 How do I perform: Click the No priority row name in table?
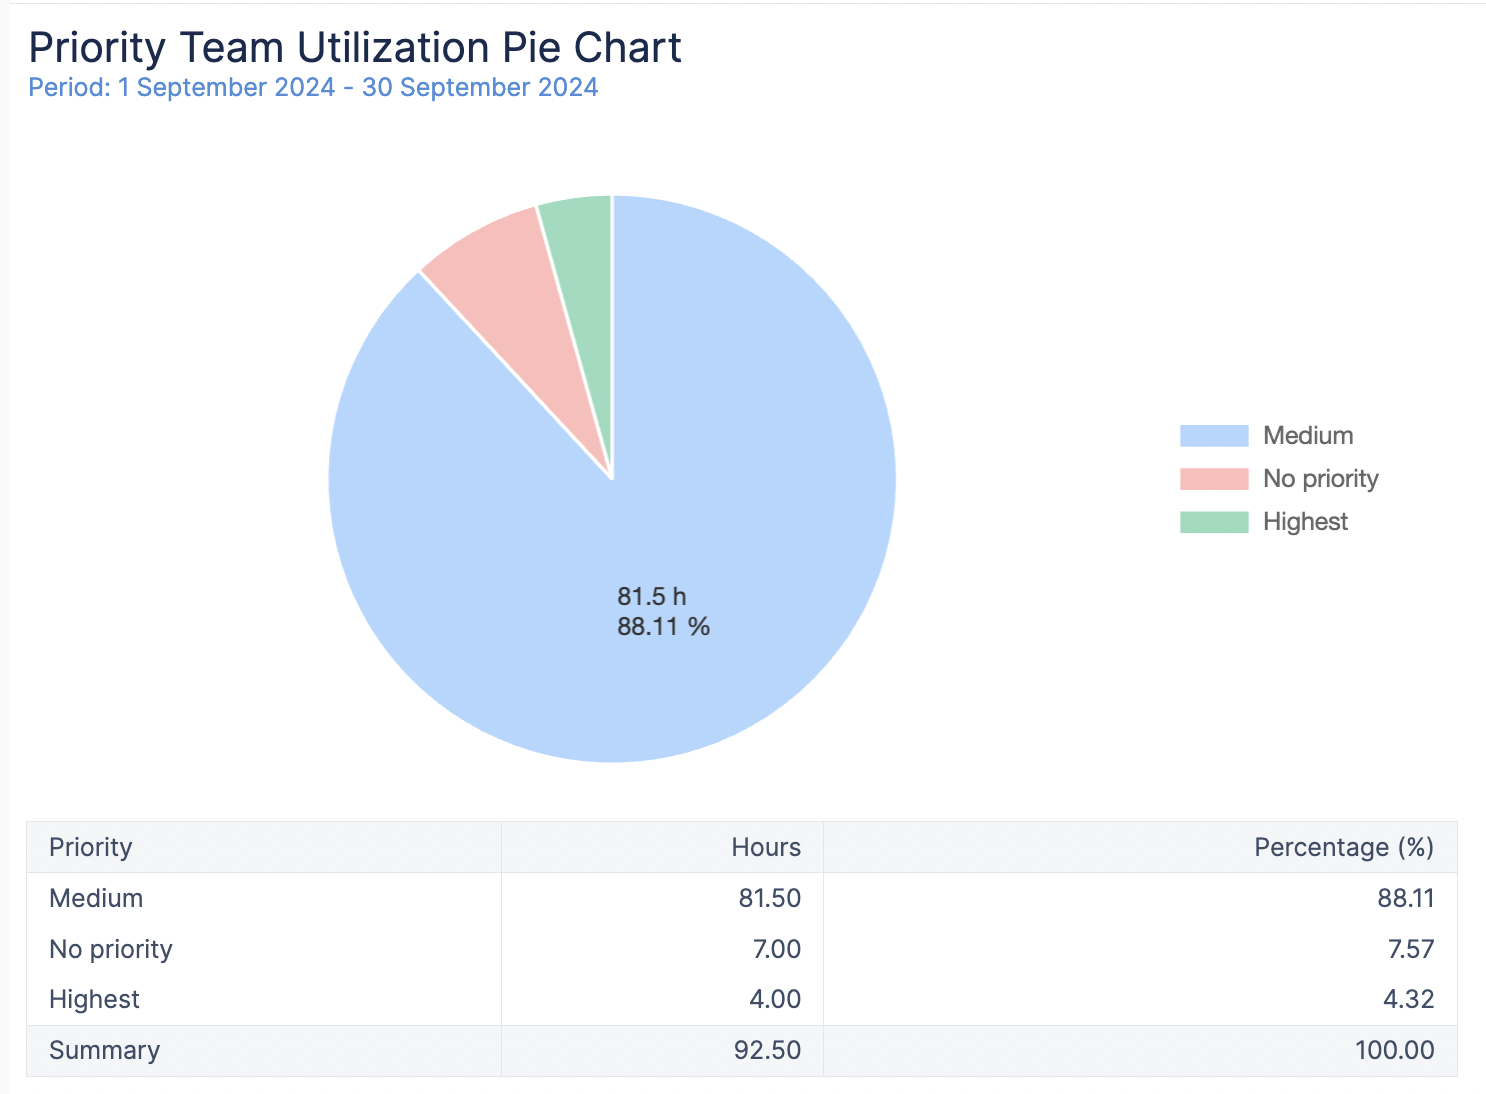tap(111, 949)
